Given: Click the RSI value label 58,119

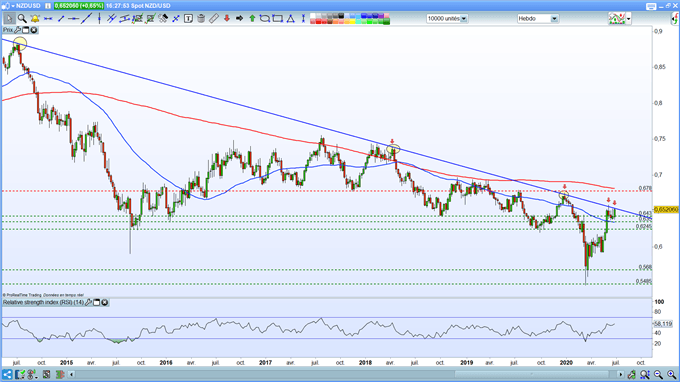Looking at the screenshot, I should [663, 324].
